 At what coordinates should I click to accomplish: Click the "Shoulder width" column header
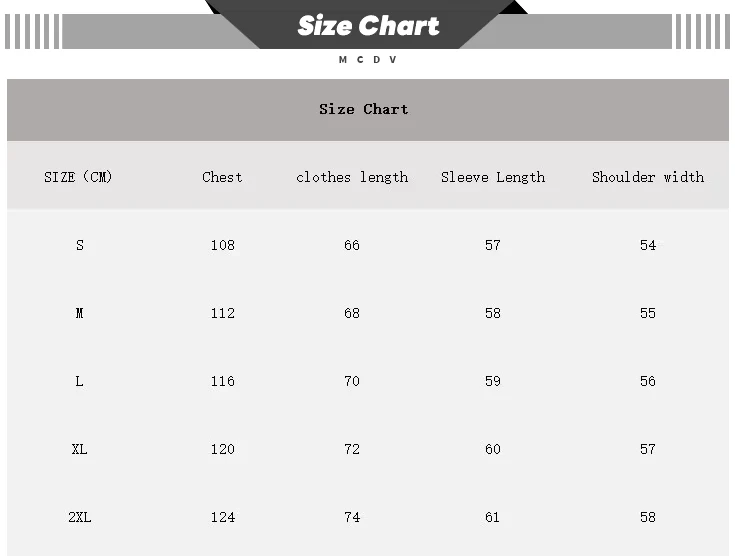pyautogui.click(x=648, y=177)
